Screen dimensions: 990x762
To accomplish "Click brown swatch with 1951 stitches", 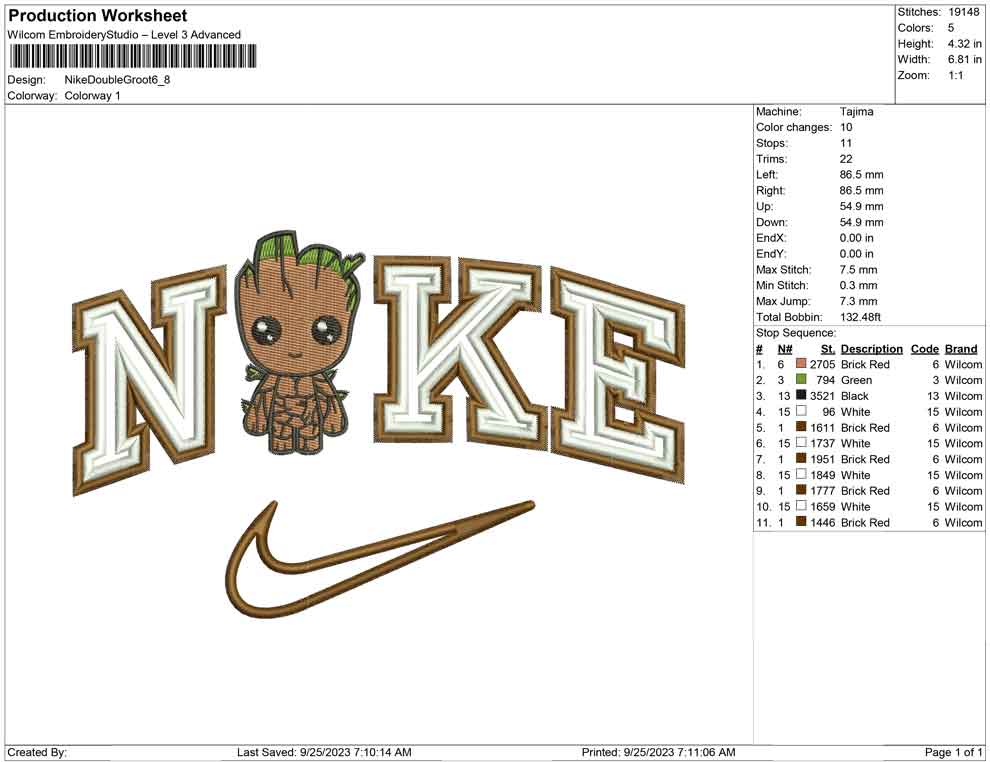I will [801, 458].
